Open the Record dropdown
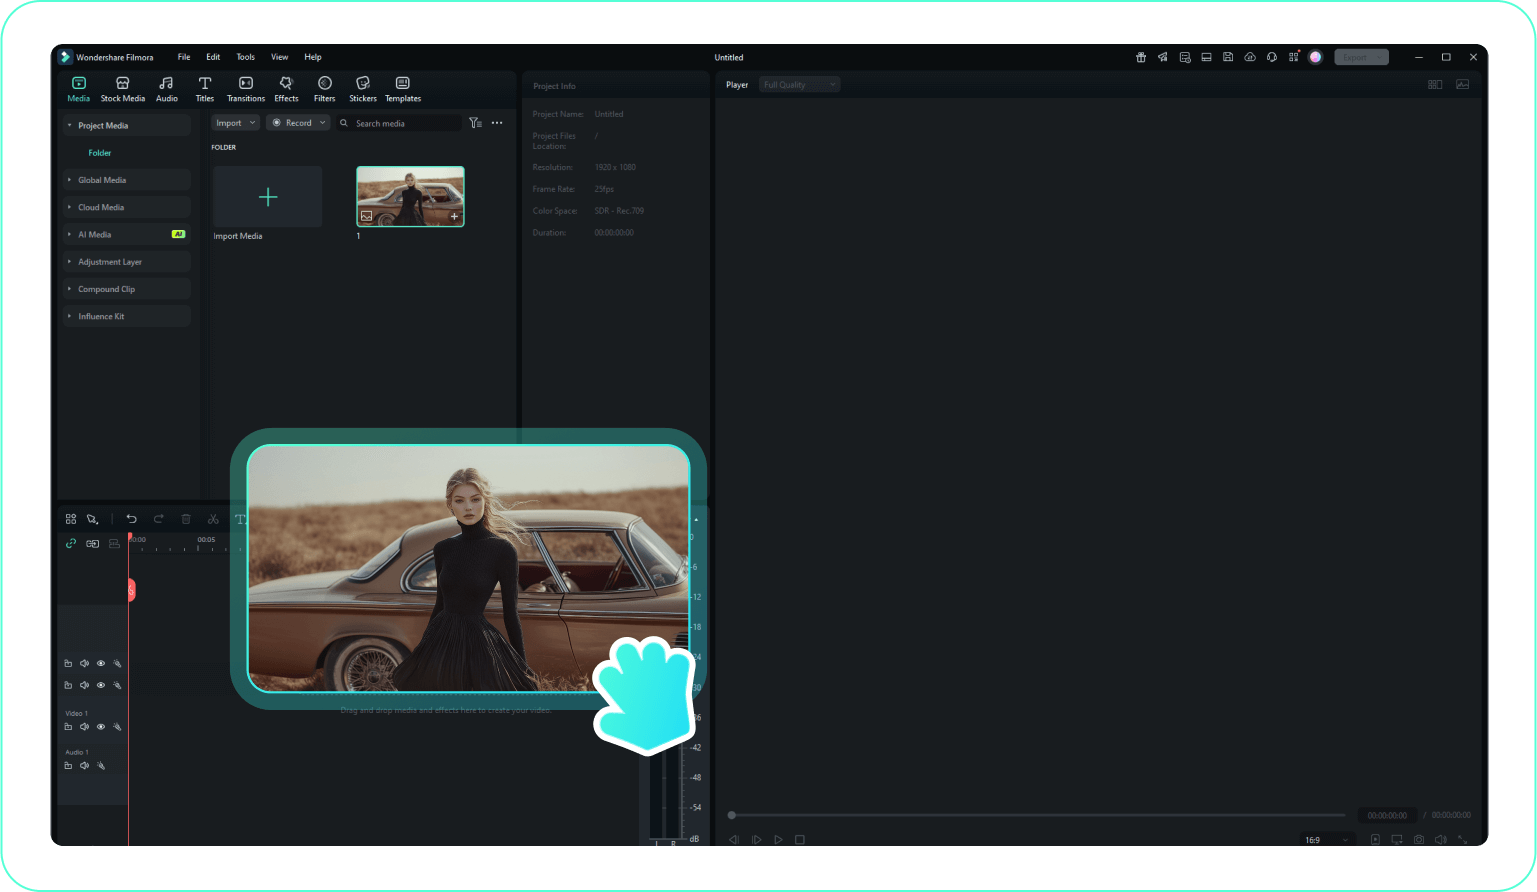Image resolution: width=1537 pixels, height=892 pixels. click(298, 123)
